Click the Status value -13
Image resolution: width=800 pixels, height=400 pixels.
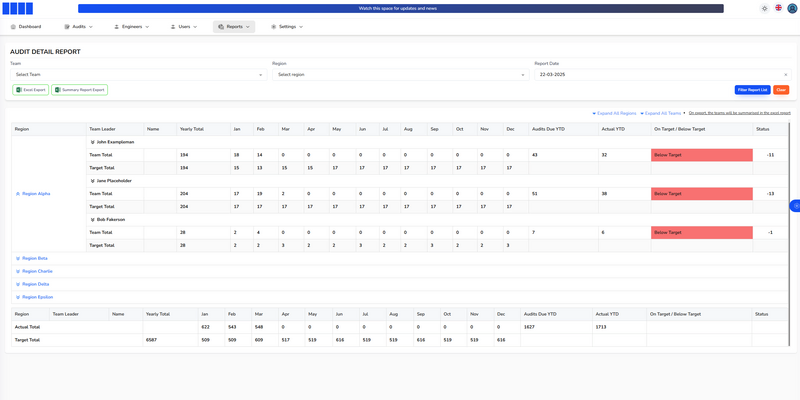(x=770, y=194)
